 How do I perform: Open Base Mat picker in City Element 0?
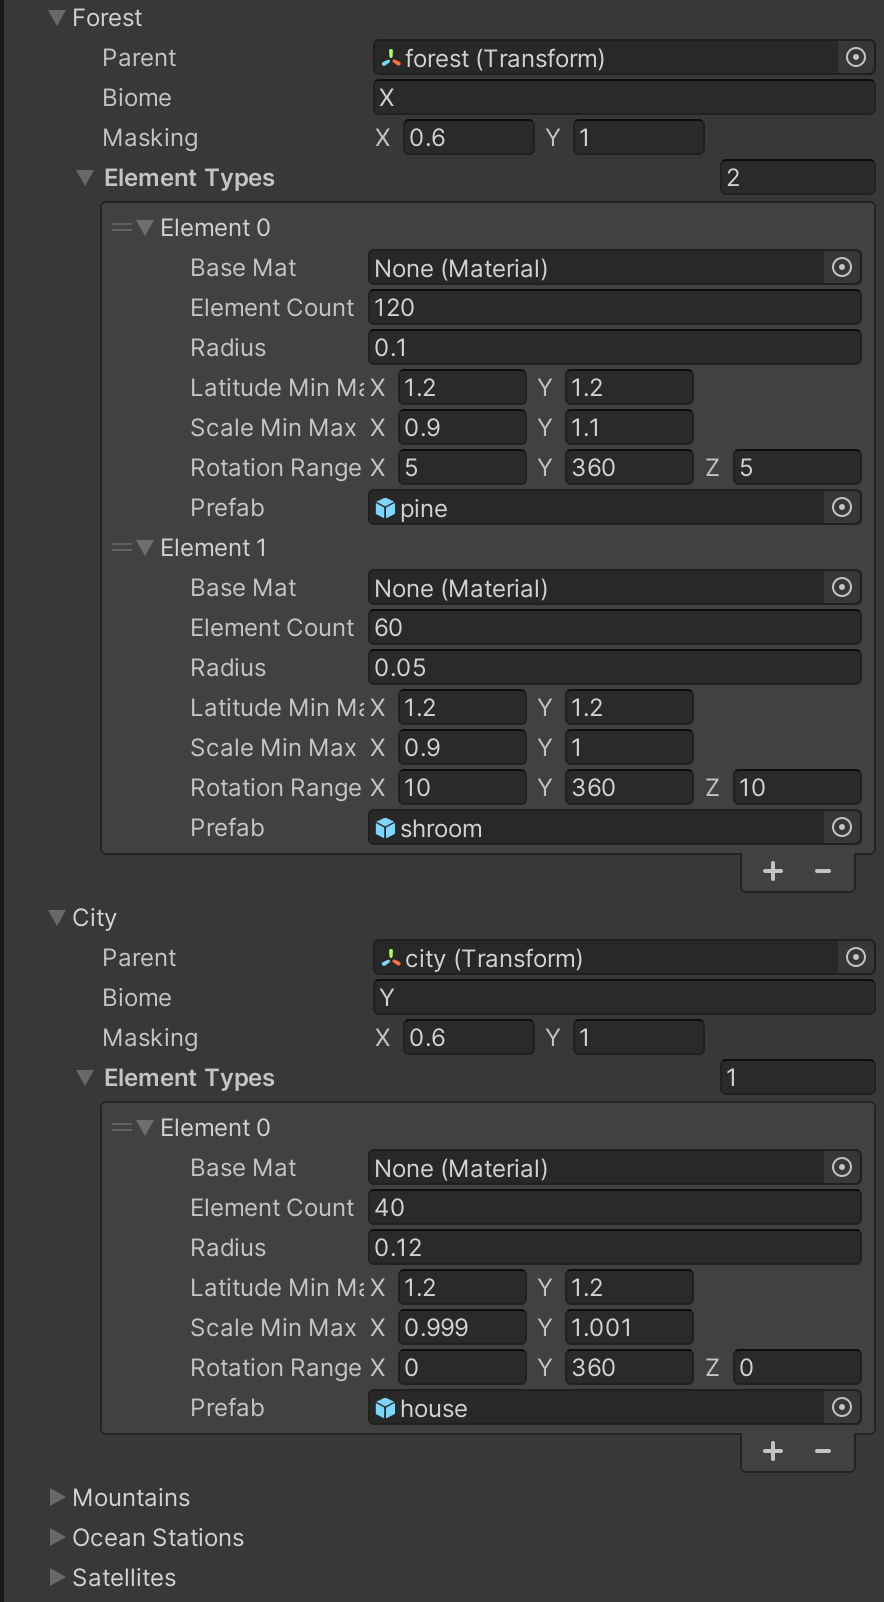click(x=842, y=1168)
